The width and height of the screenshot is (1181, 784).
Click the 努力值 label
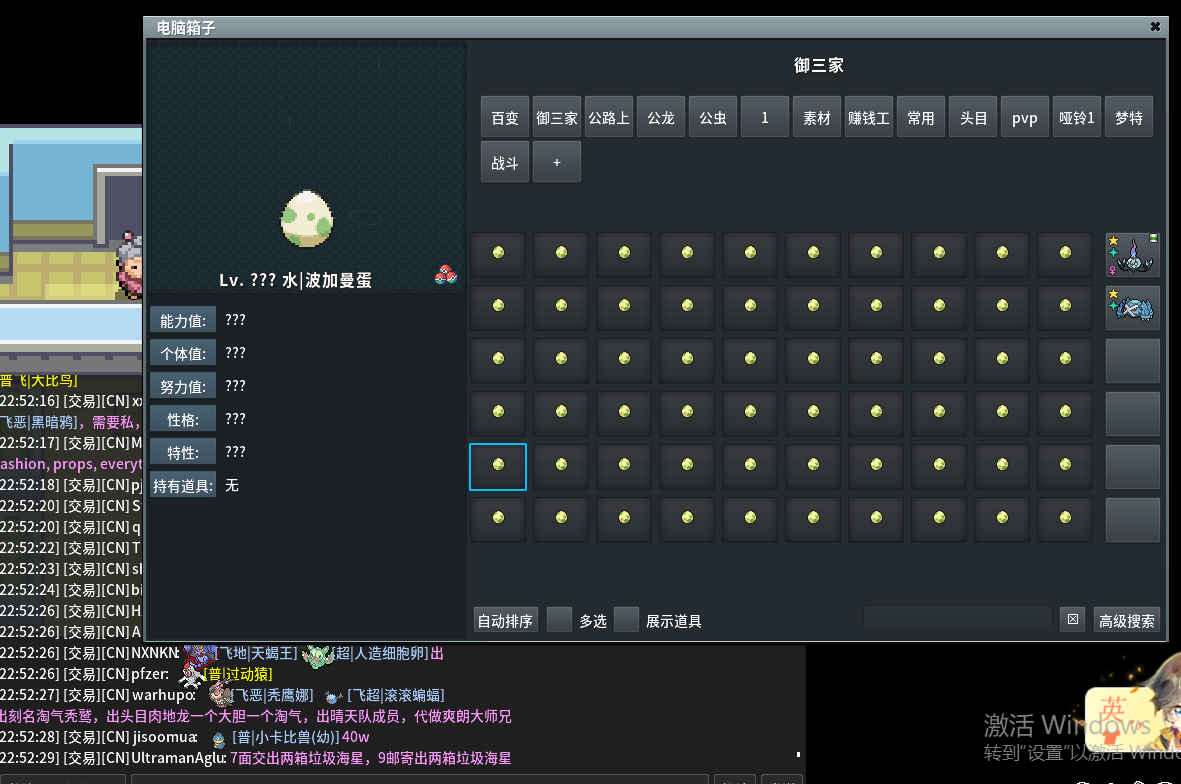tap(183, 386)
